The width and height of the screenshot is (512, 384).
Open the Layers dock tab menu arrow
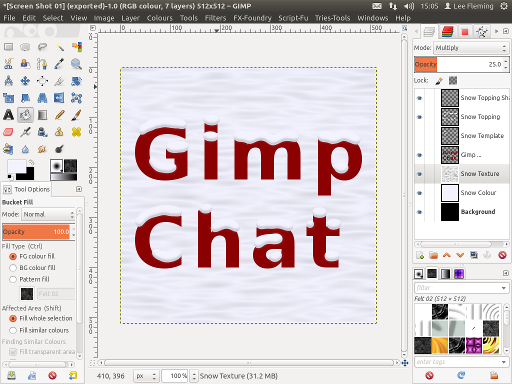point(506,31)
